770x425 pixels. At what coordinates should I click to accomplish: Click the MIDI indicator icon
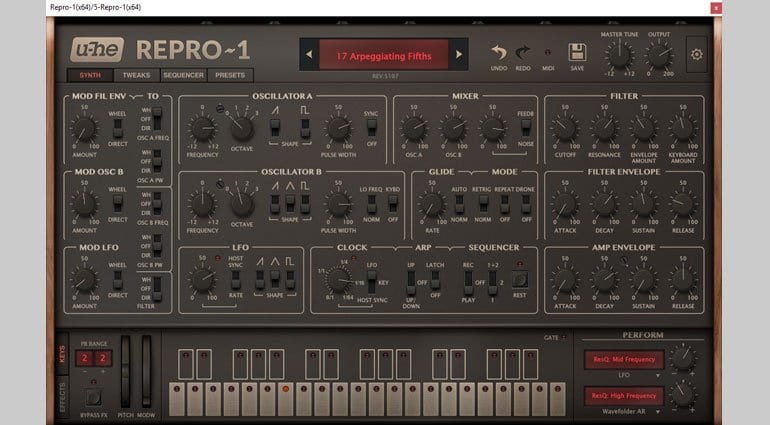coord(548,52)
